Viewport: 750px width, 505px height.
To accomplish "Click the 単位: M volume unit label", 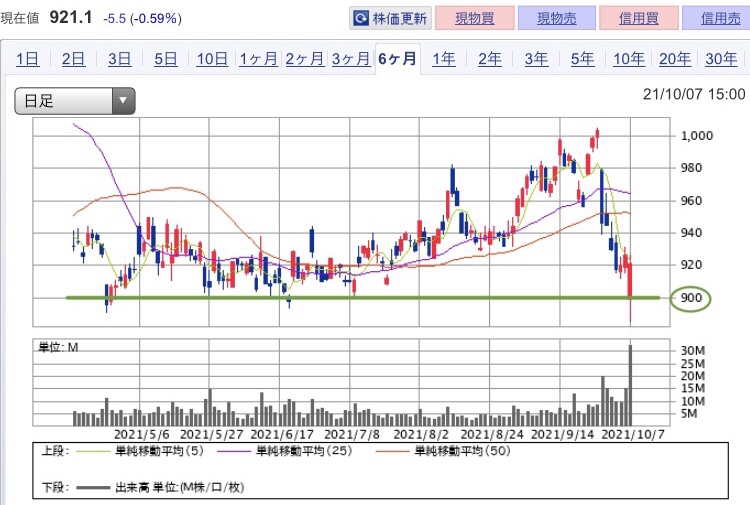I will click(x=58, y=348).
